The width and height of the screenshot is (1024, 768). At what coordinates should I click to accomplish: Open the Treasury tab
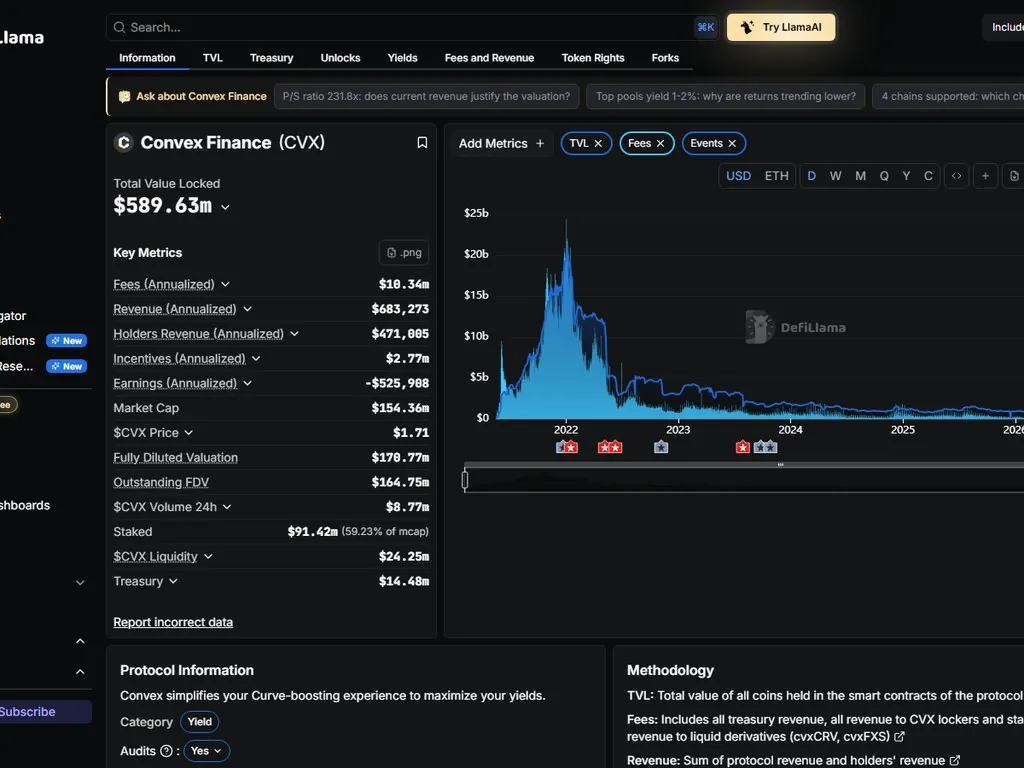click(272, 58)
